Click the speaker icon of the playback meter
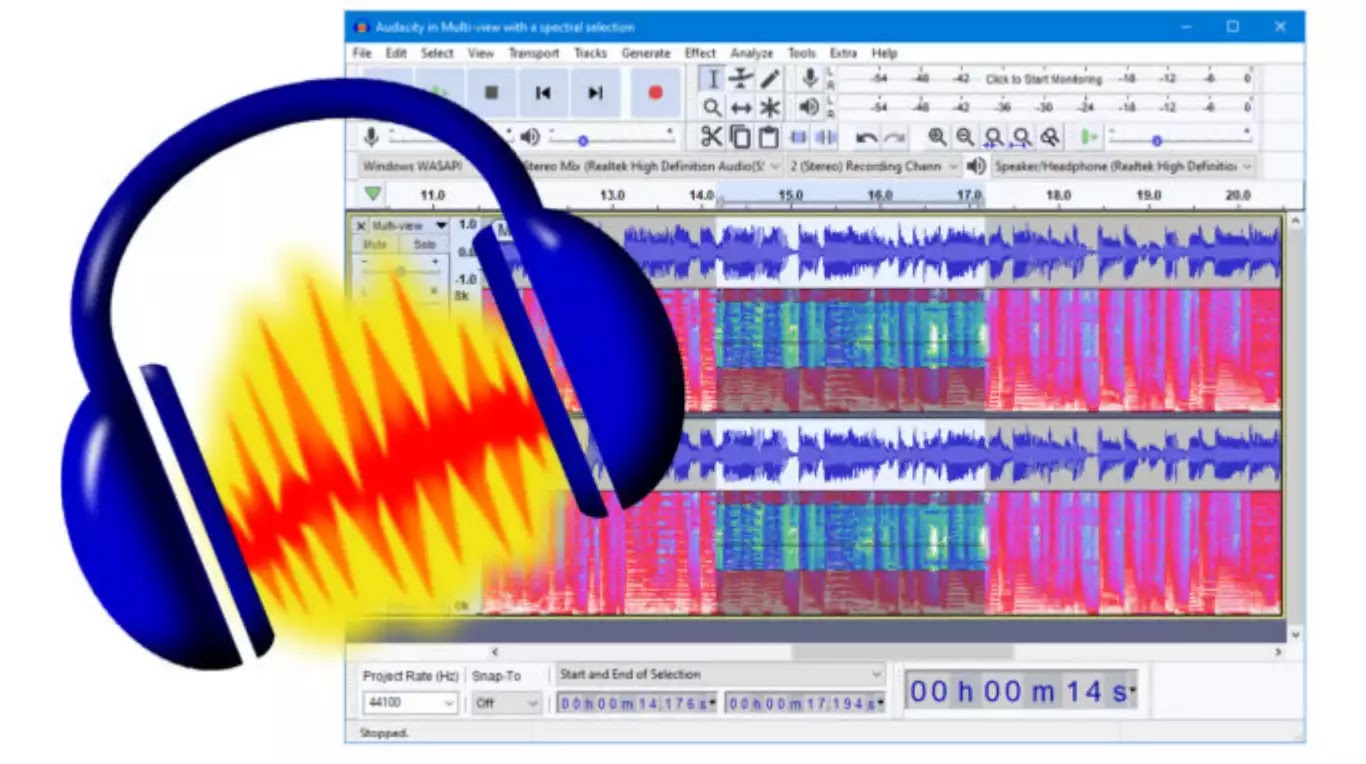 [810, 107]
